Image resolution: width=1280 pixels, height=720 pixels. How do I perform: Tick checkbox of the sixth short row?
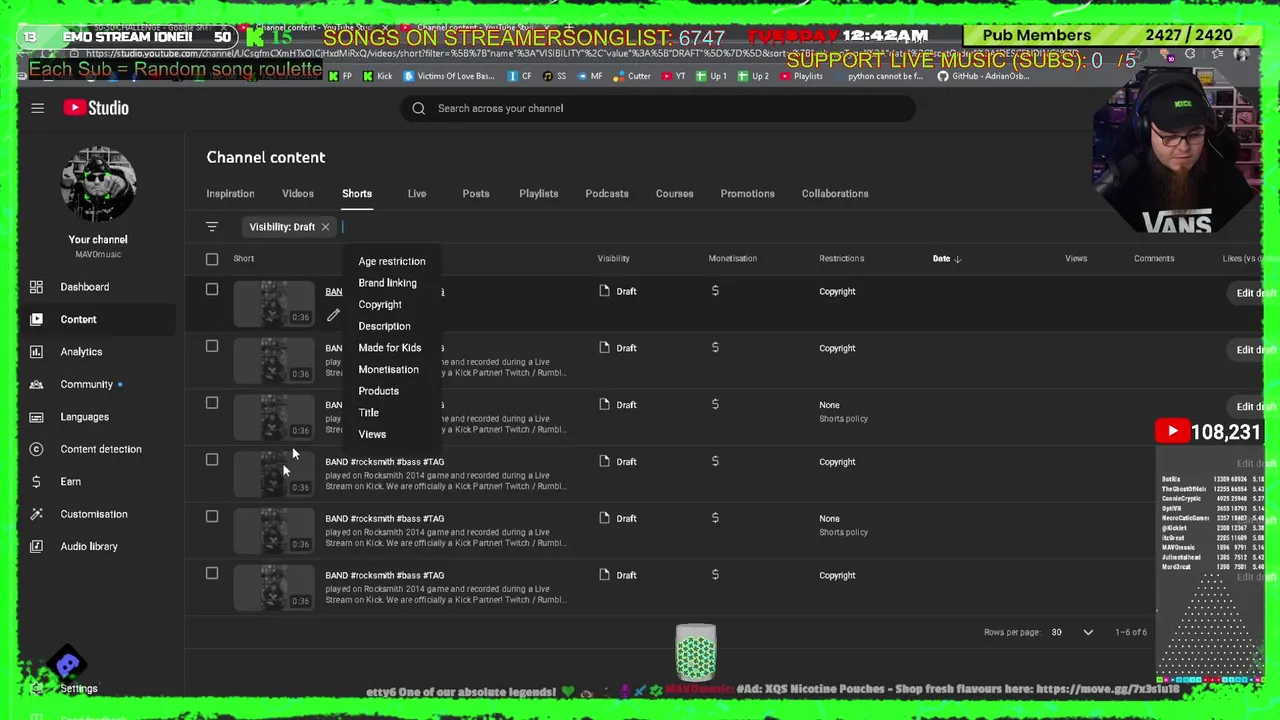pos(212,574)
